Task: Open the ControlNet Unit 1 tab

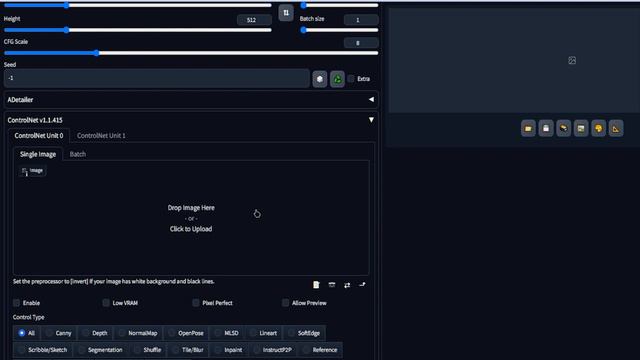Action: tap(101, 136)
